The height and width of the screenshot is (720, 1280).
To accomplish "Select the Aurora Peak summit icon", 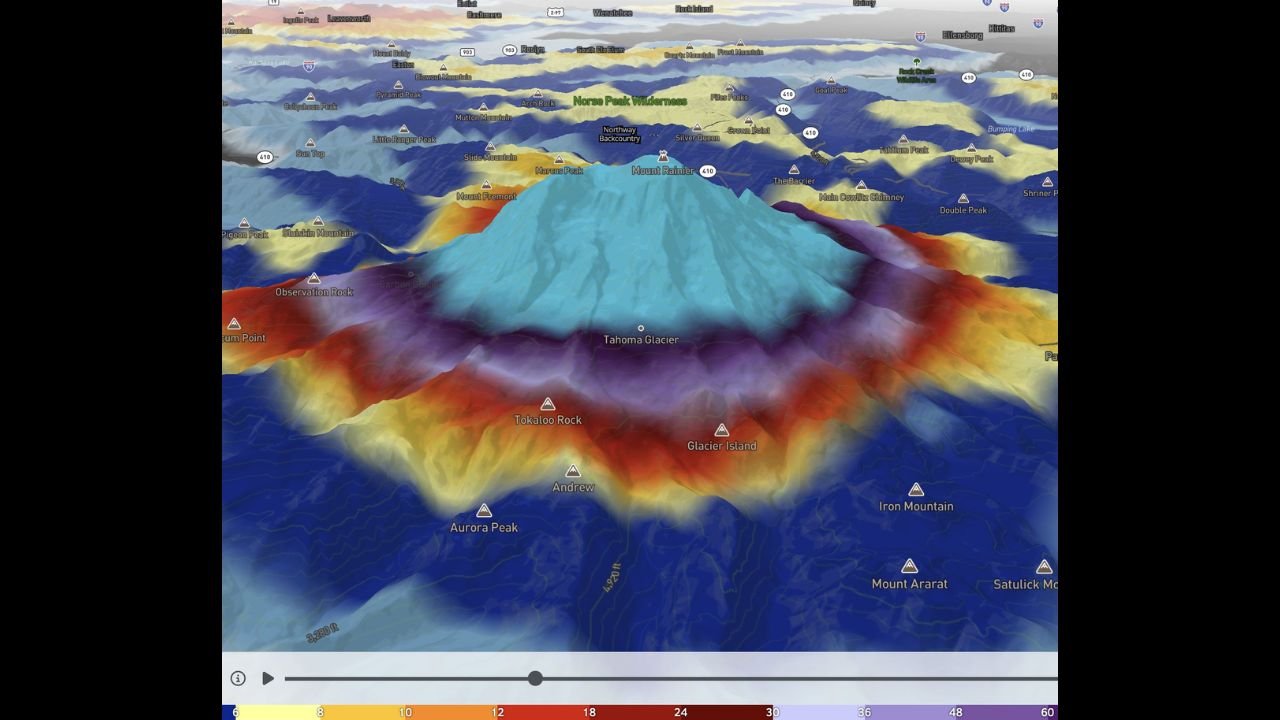I will tap(484, 511).
